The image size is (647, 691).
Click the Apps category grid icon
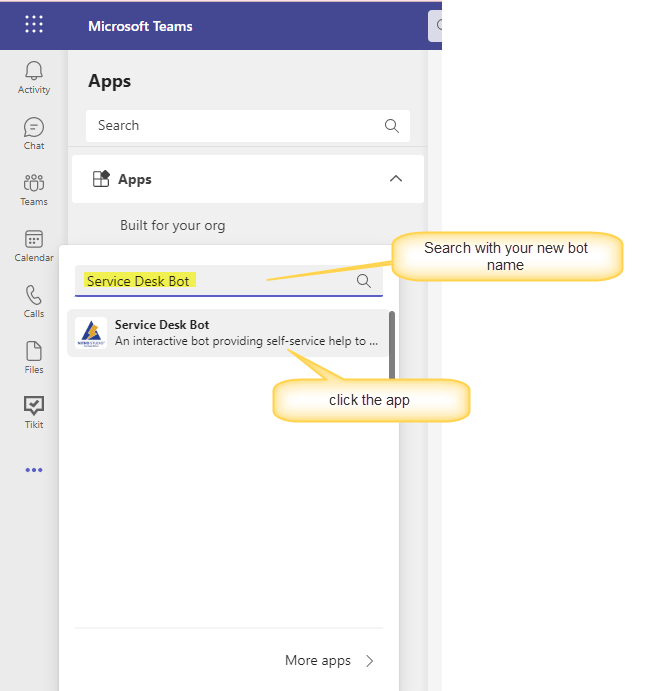[101, 179]
